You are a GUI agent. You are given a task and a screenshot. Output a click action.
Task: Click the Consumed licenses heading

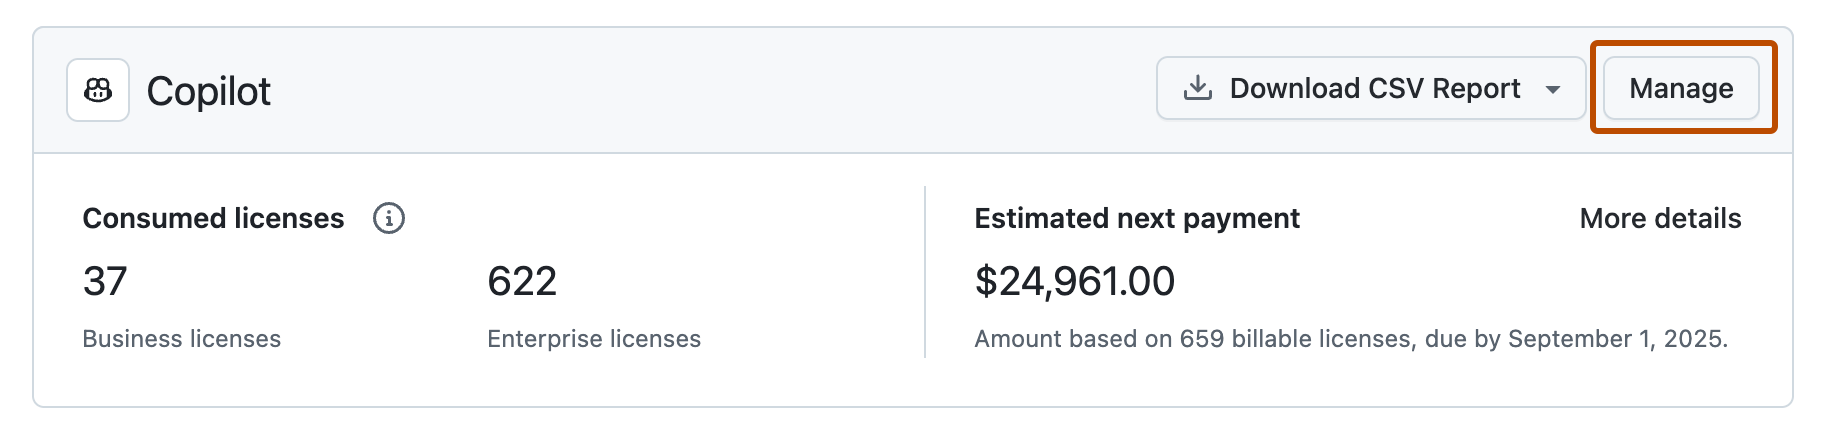pyautogui.click(x=213, y=218)
